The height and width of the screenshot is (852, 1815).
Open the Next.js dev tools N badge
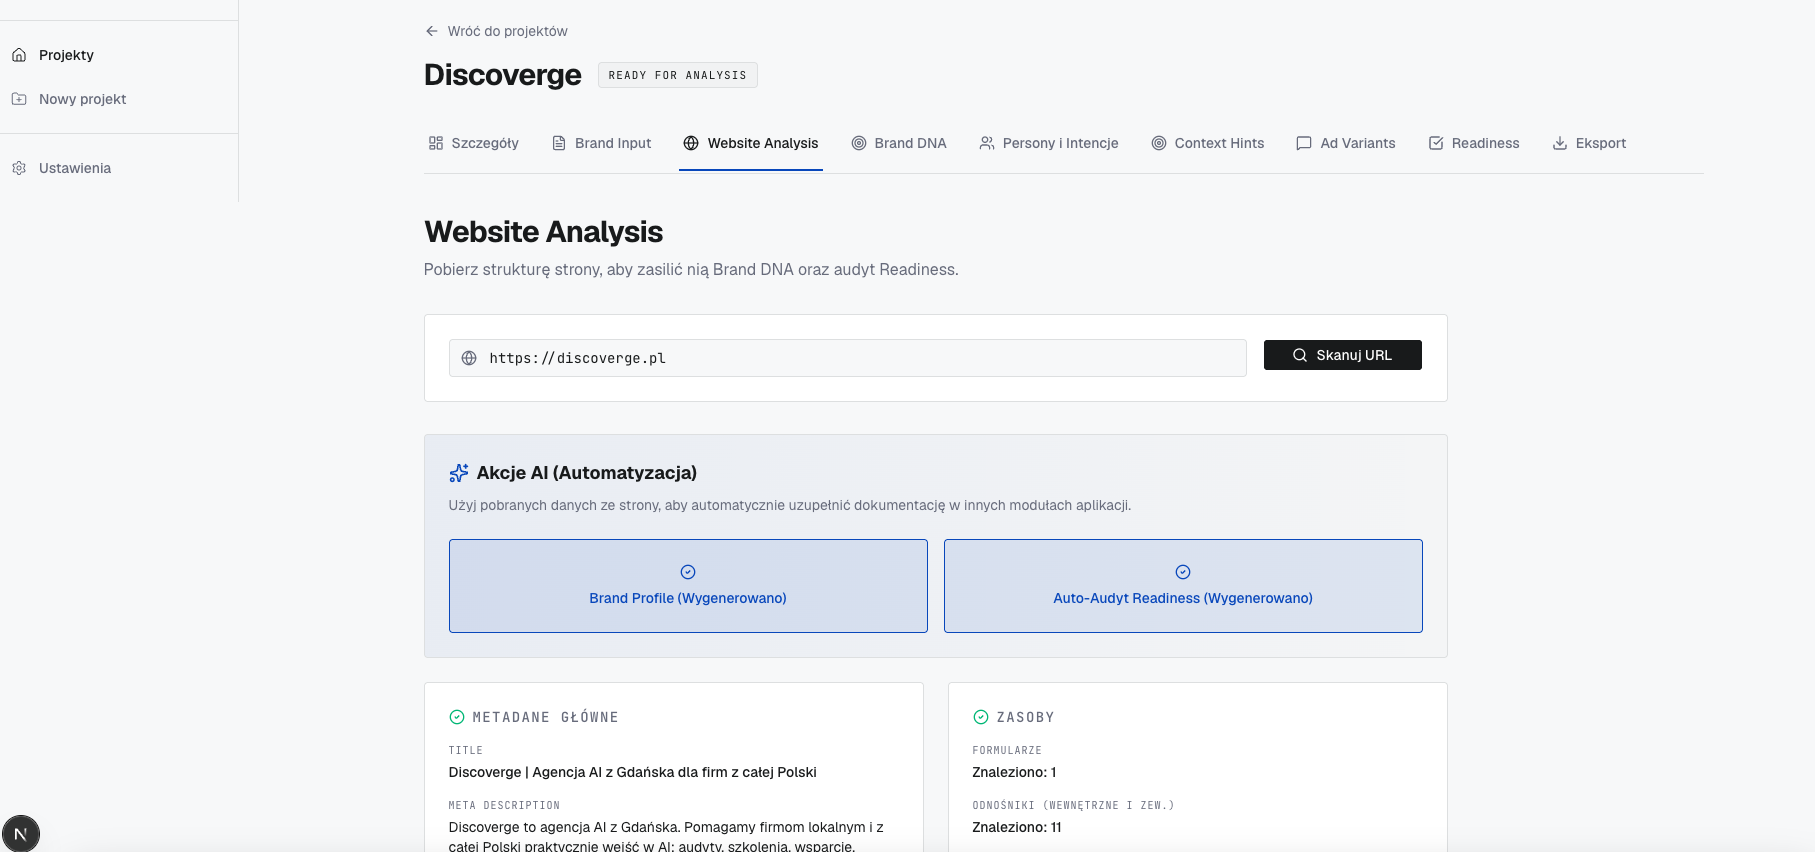(x=21, y=834)
